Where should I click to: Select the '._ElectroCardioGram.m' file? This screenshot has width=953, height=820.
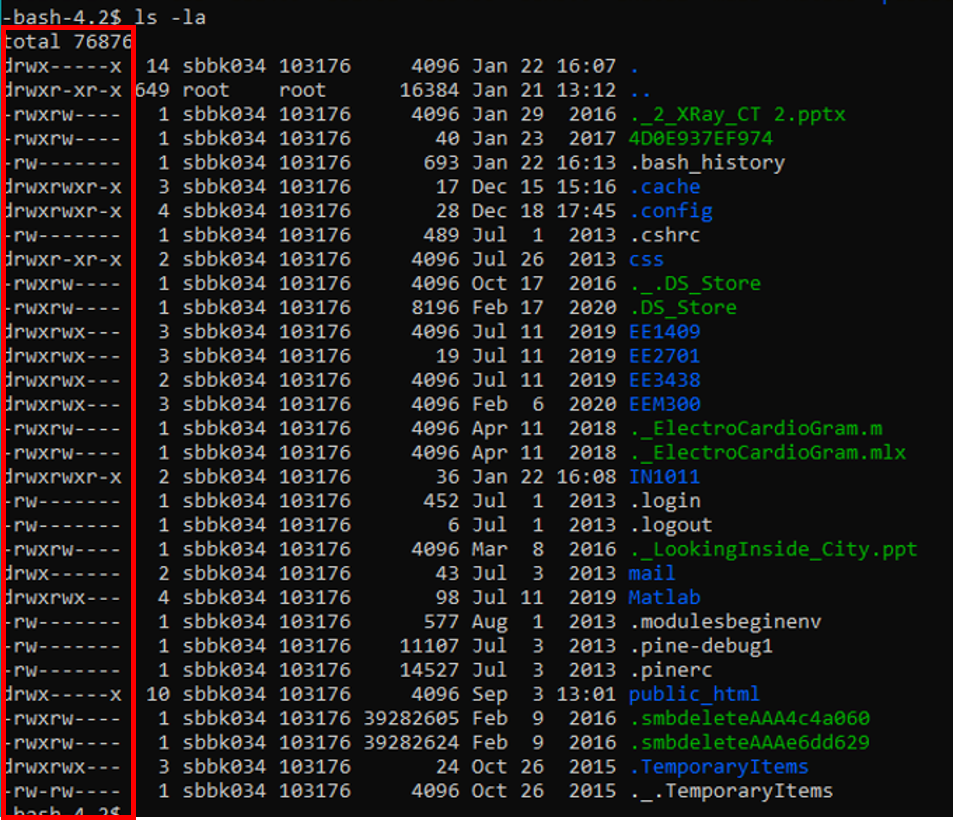point(755,429)
